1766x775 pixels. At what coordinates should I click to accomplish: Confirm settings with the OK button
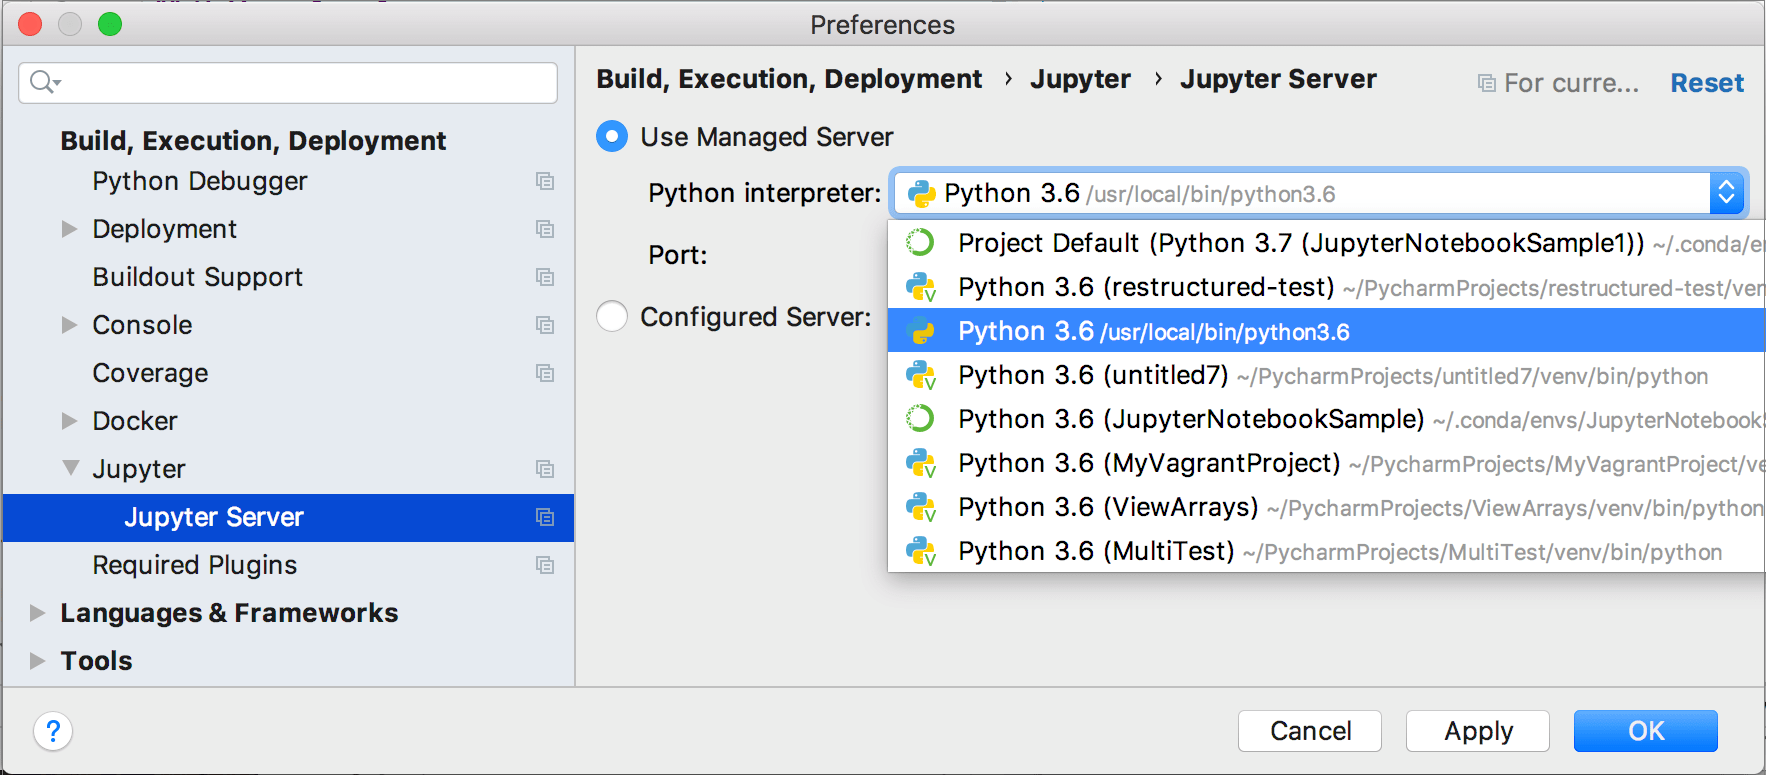pos(1646,731)
